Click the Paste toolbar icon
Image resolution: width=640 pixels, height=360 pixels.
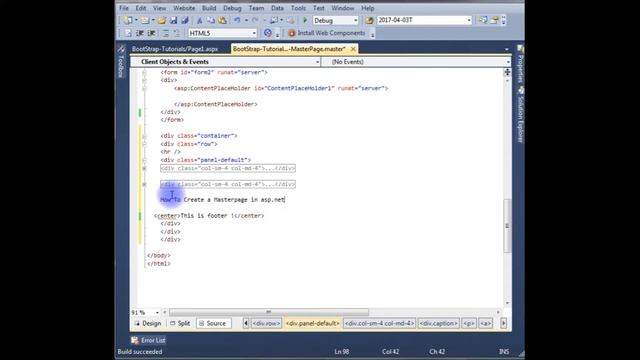point(222,20)
